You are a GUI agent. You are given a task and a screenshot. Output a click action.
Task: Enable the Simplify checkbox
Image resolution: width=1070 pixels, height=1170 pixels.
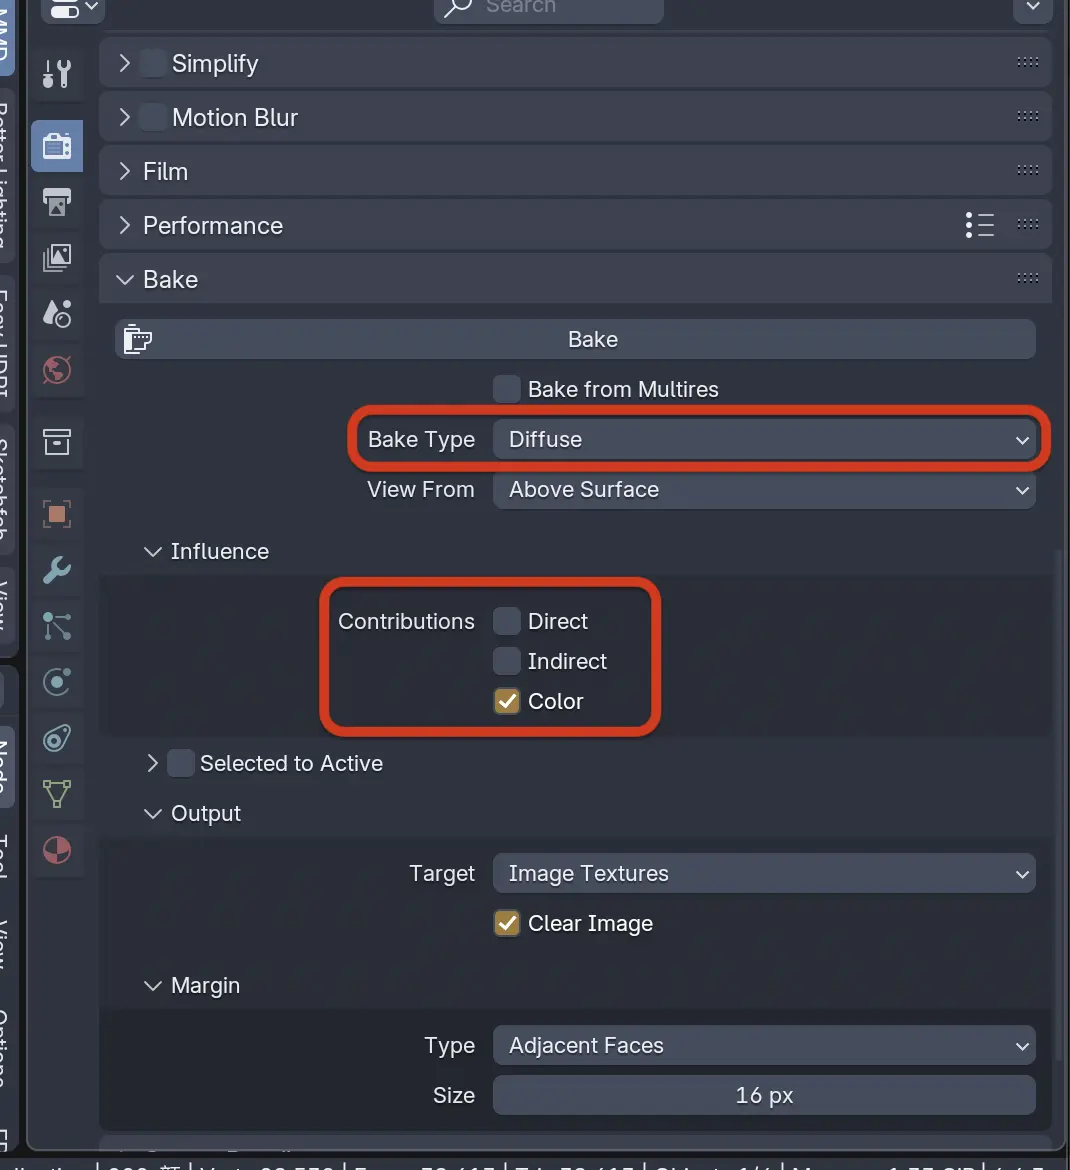click(153, 63)
